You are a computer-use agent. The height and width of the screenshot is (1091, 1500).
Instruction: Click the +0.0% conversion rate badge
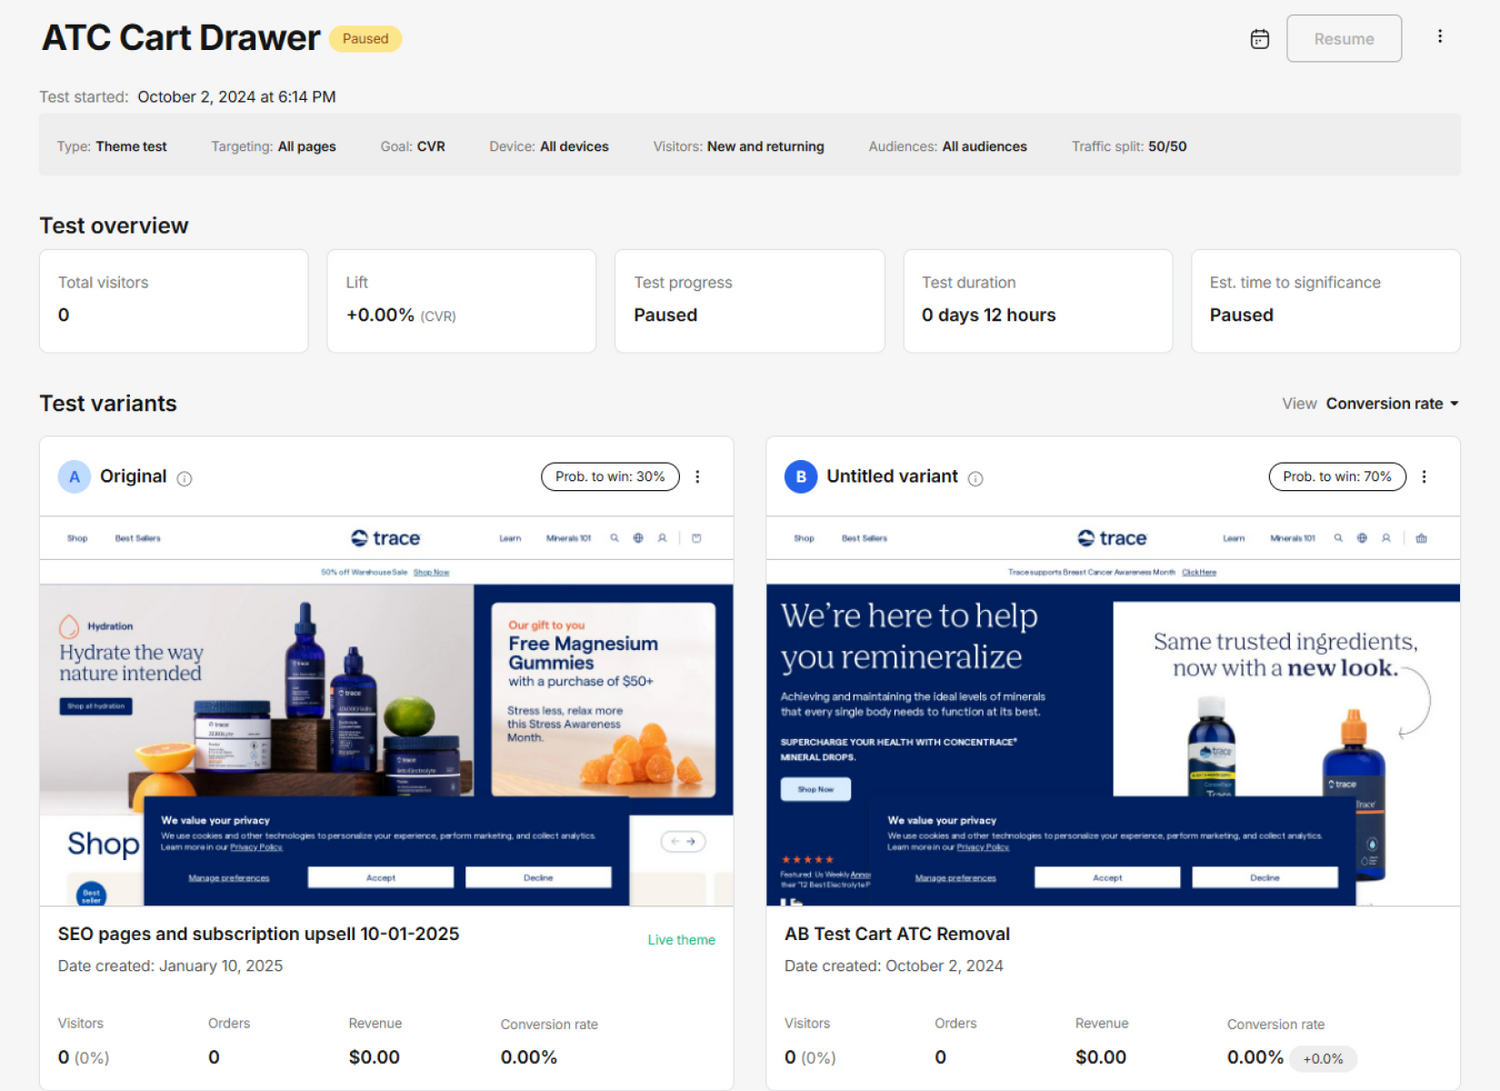click(1322, 1059)
